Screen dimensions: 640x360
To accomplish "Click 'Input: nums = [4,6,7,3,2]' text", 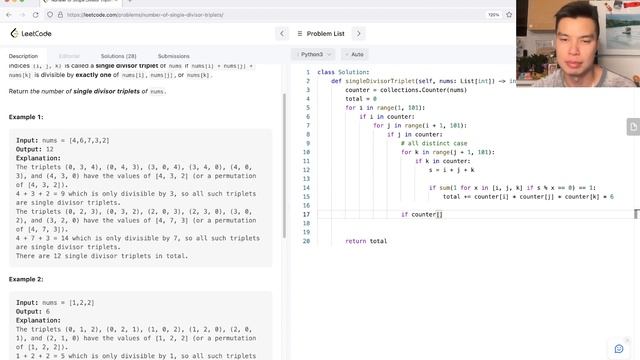I will tap(62, 140).
